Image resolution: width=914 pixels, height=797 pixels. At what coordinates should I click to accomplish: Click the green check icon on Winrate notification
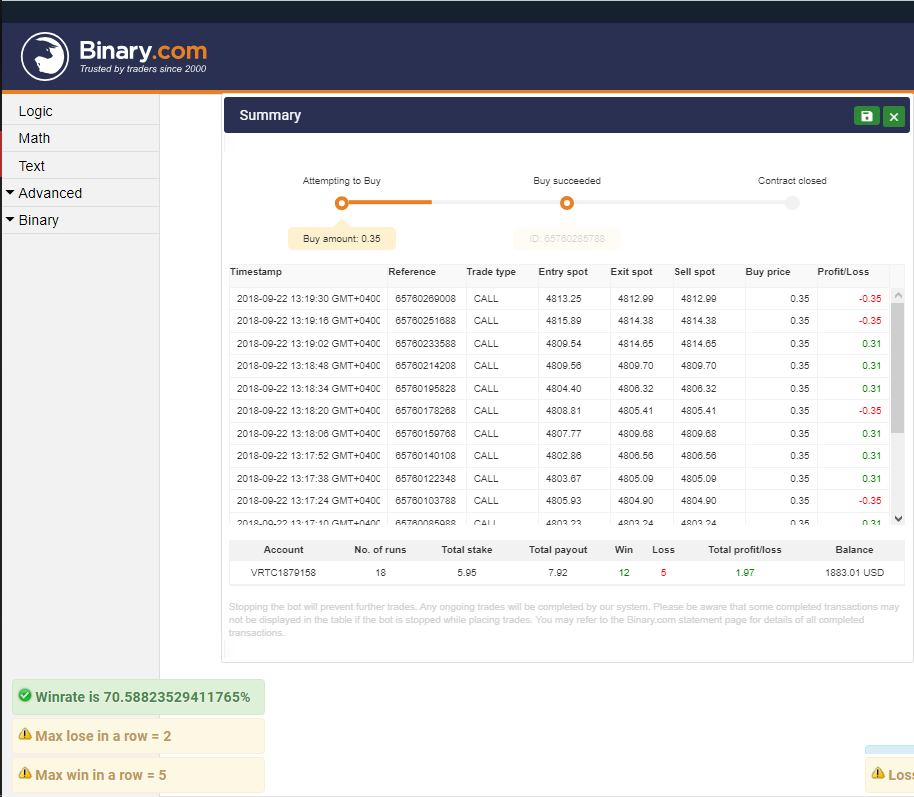pyautogui.click(x=24, y=696)
